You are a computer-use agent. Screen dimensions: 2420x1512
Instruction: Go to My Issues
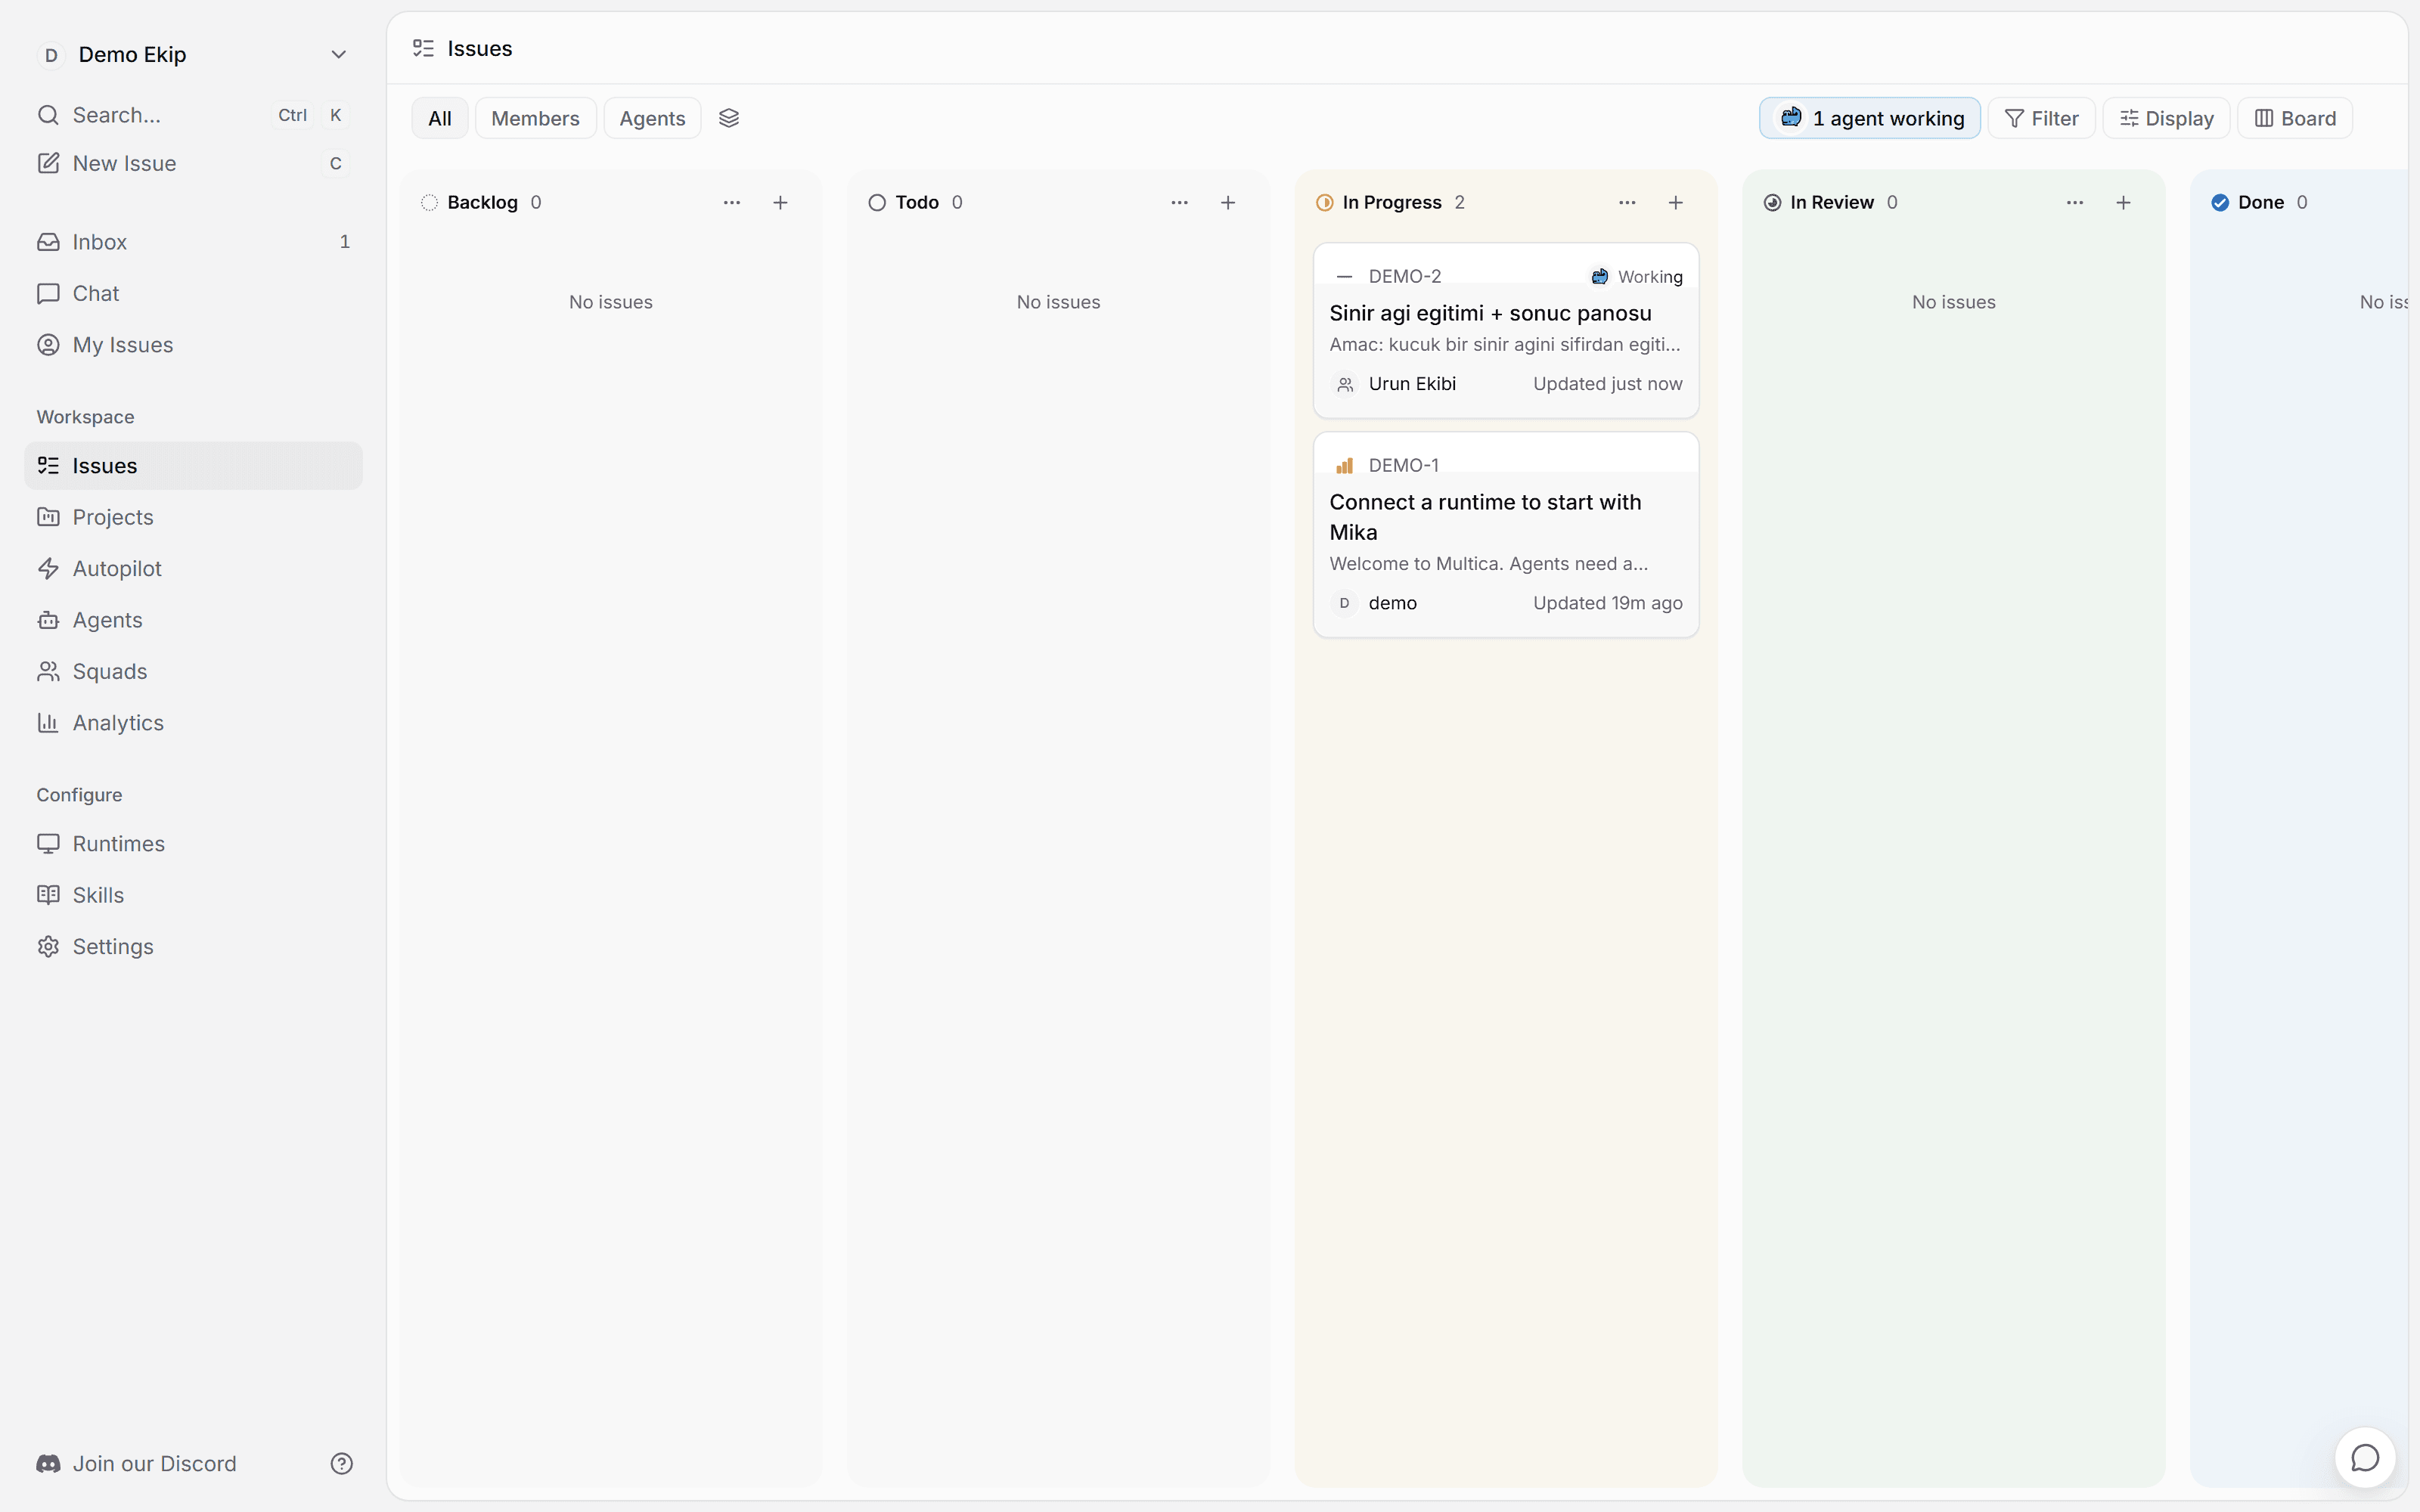pyautogui.click(x=193, y=345)
